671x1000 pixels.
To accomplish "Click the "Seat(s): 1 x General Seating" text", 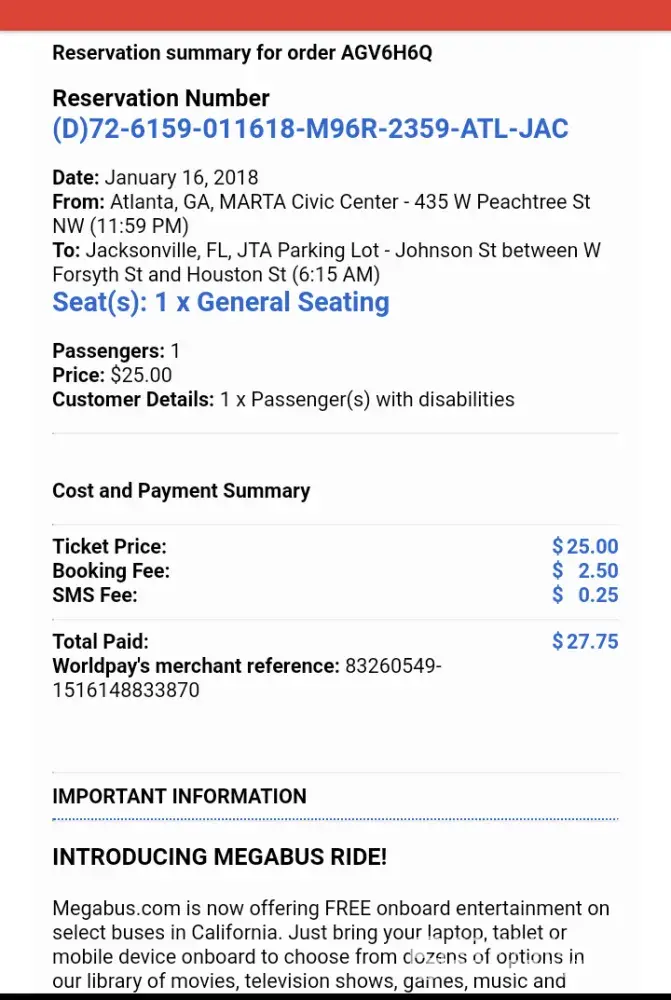I will 221,302.
